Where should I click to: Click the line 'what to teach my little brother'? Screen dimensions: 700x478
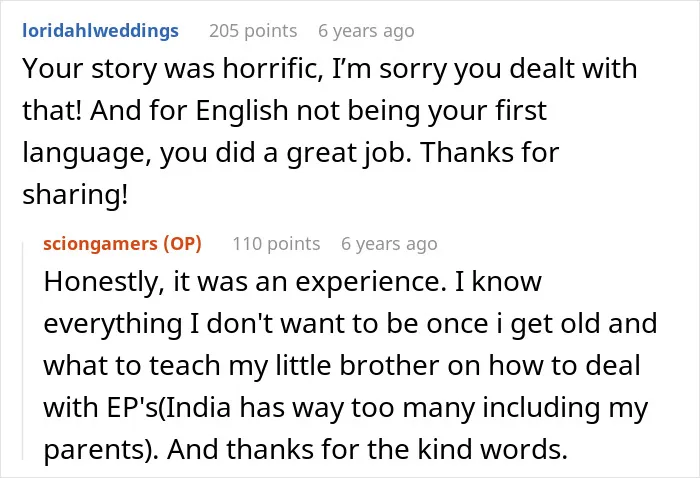(342, 366)
